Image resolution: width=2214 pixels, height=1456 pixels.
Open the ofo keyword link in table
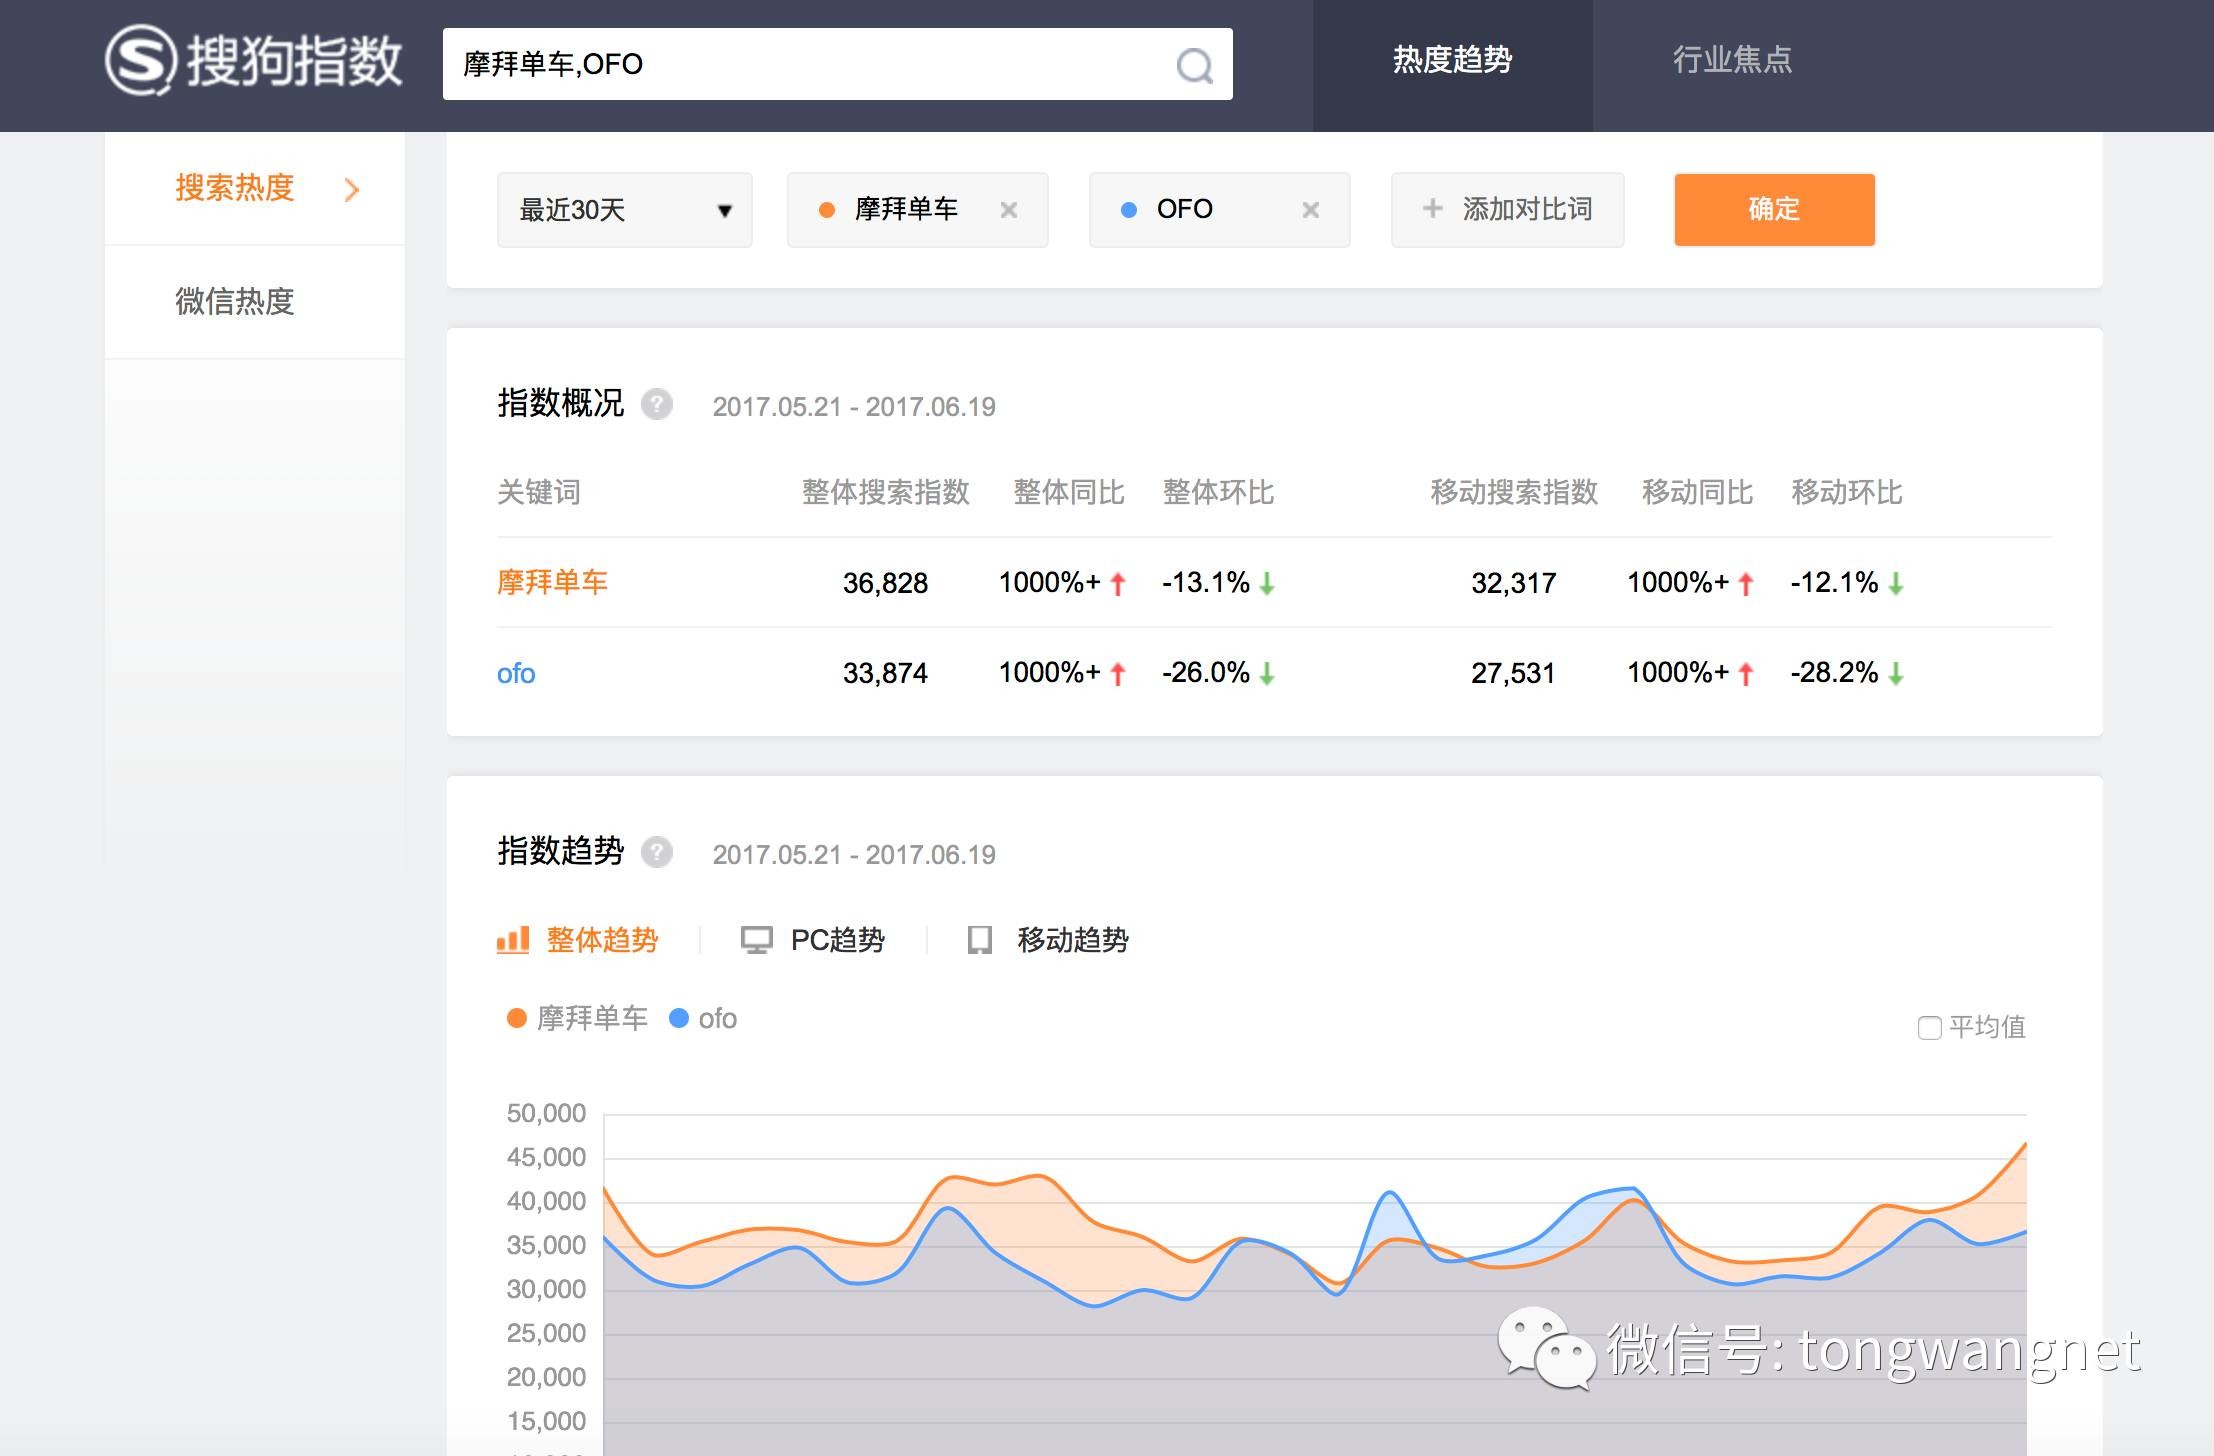516,673
